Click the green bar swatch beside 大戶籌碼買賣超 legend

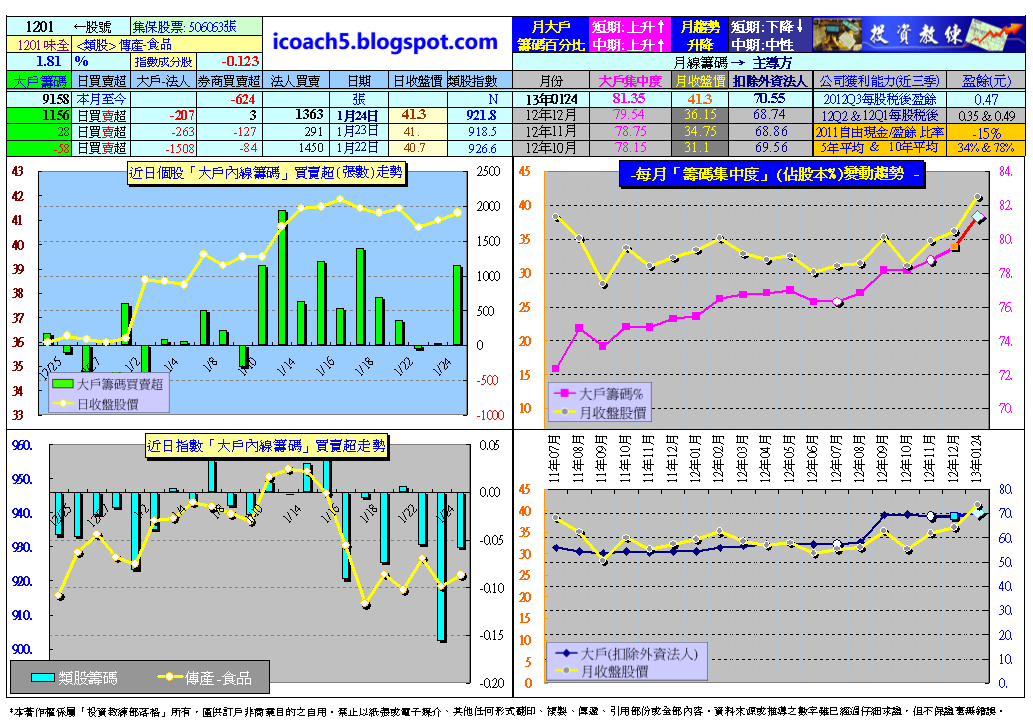63,384
